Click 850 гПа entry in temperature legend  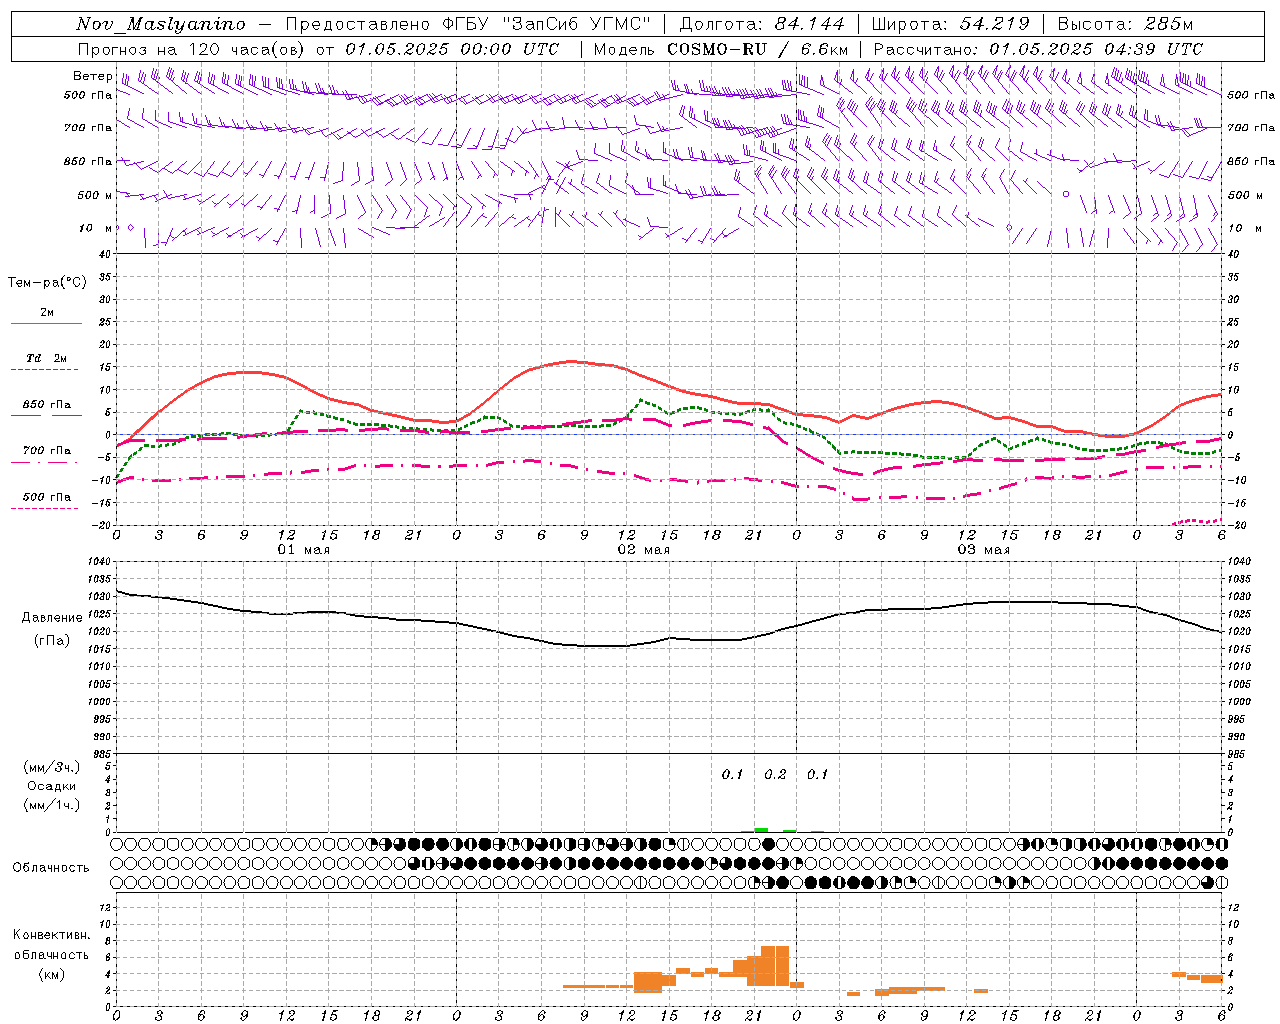pyautogui.click(x=47, y=405)
